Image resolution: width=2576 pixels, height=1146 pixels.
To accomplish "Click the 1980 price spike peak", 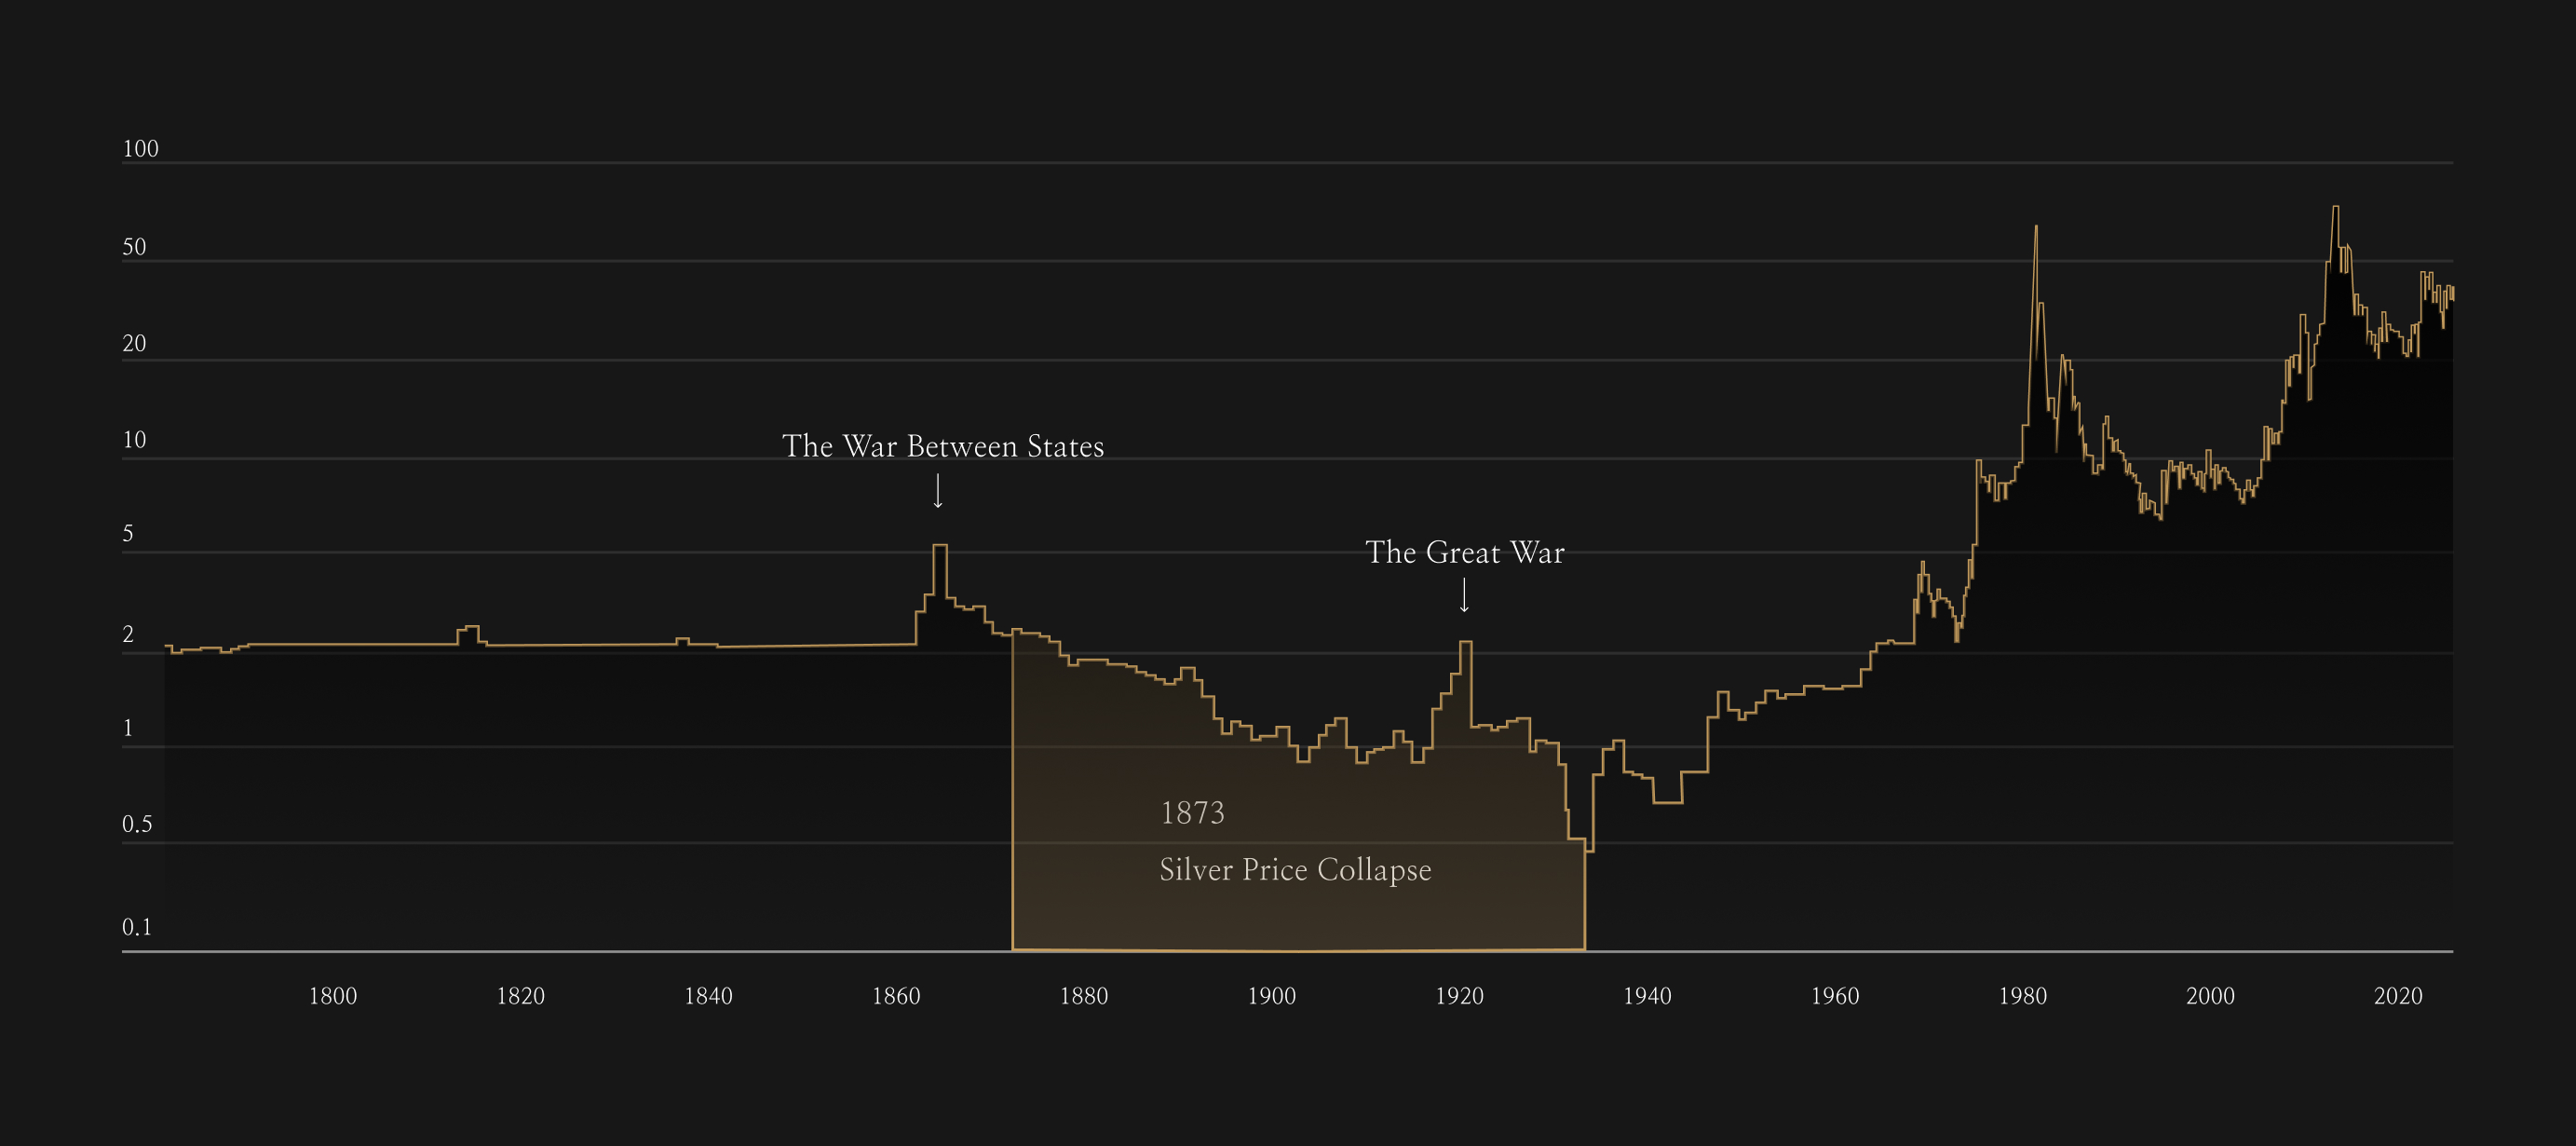I will click(2036, 228).
